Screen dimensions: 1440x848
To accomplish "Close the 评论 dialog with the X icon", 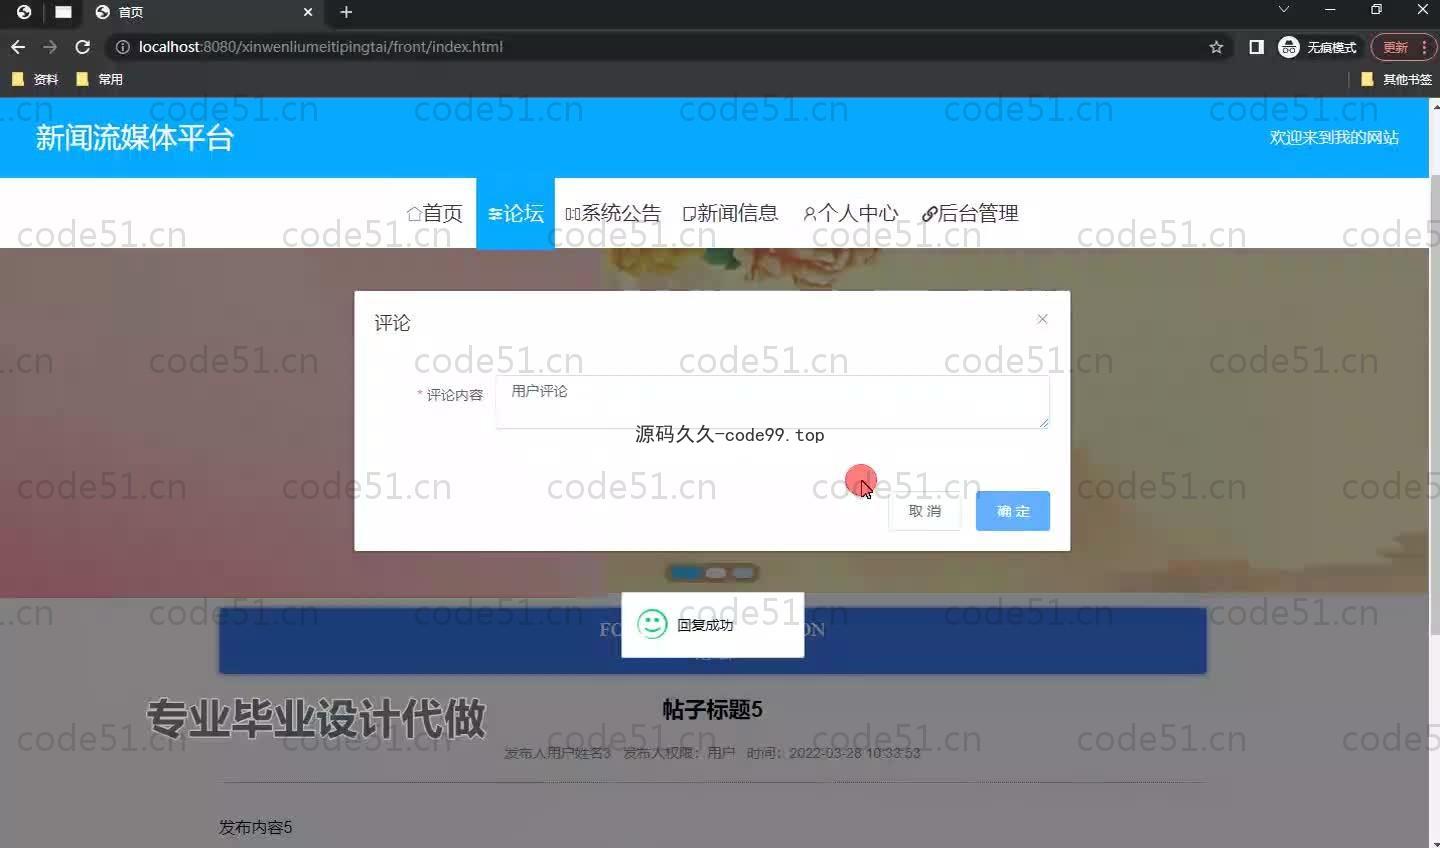I will 1042,319.
